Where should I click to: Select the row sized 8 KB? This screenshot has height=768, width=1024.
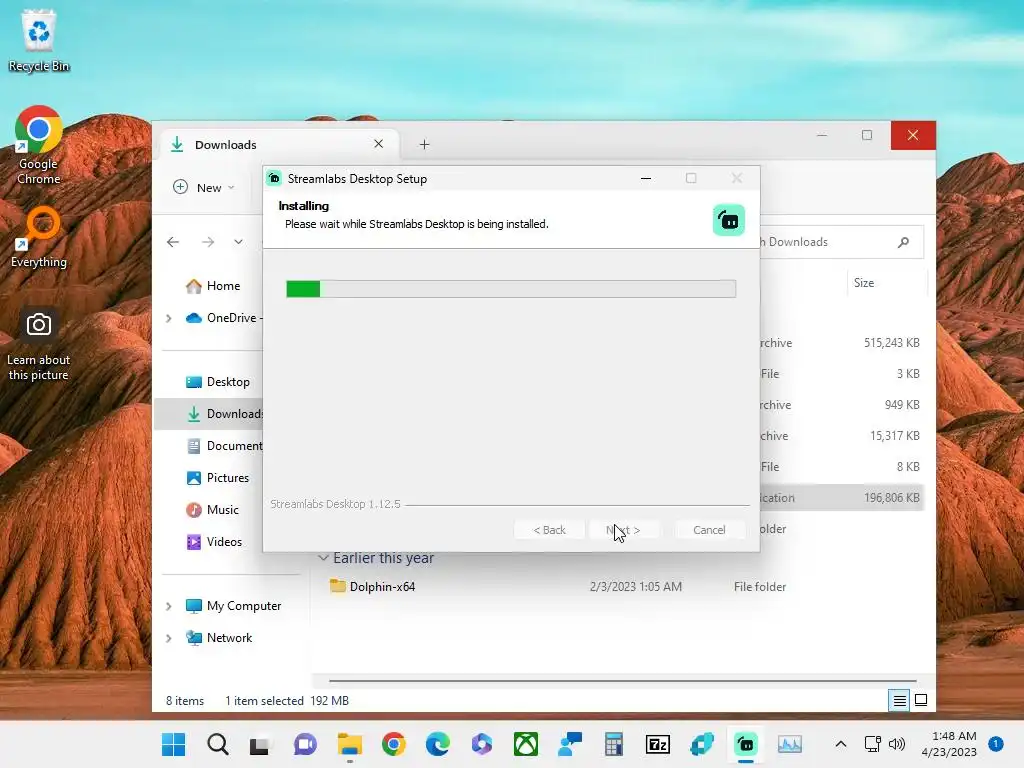pyautogui.click(x=841, y=467)
